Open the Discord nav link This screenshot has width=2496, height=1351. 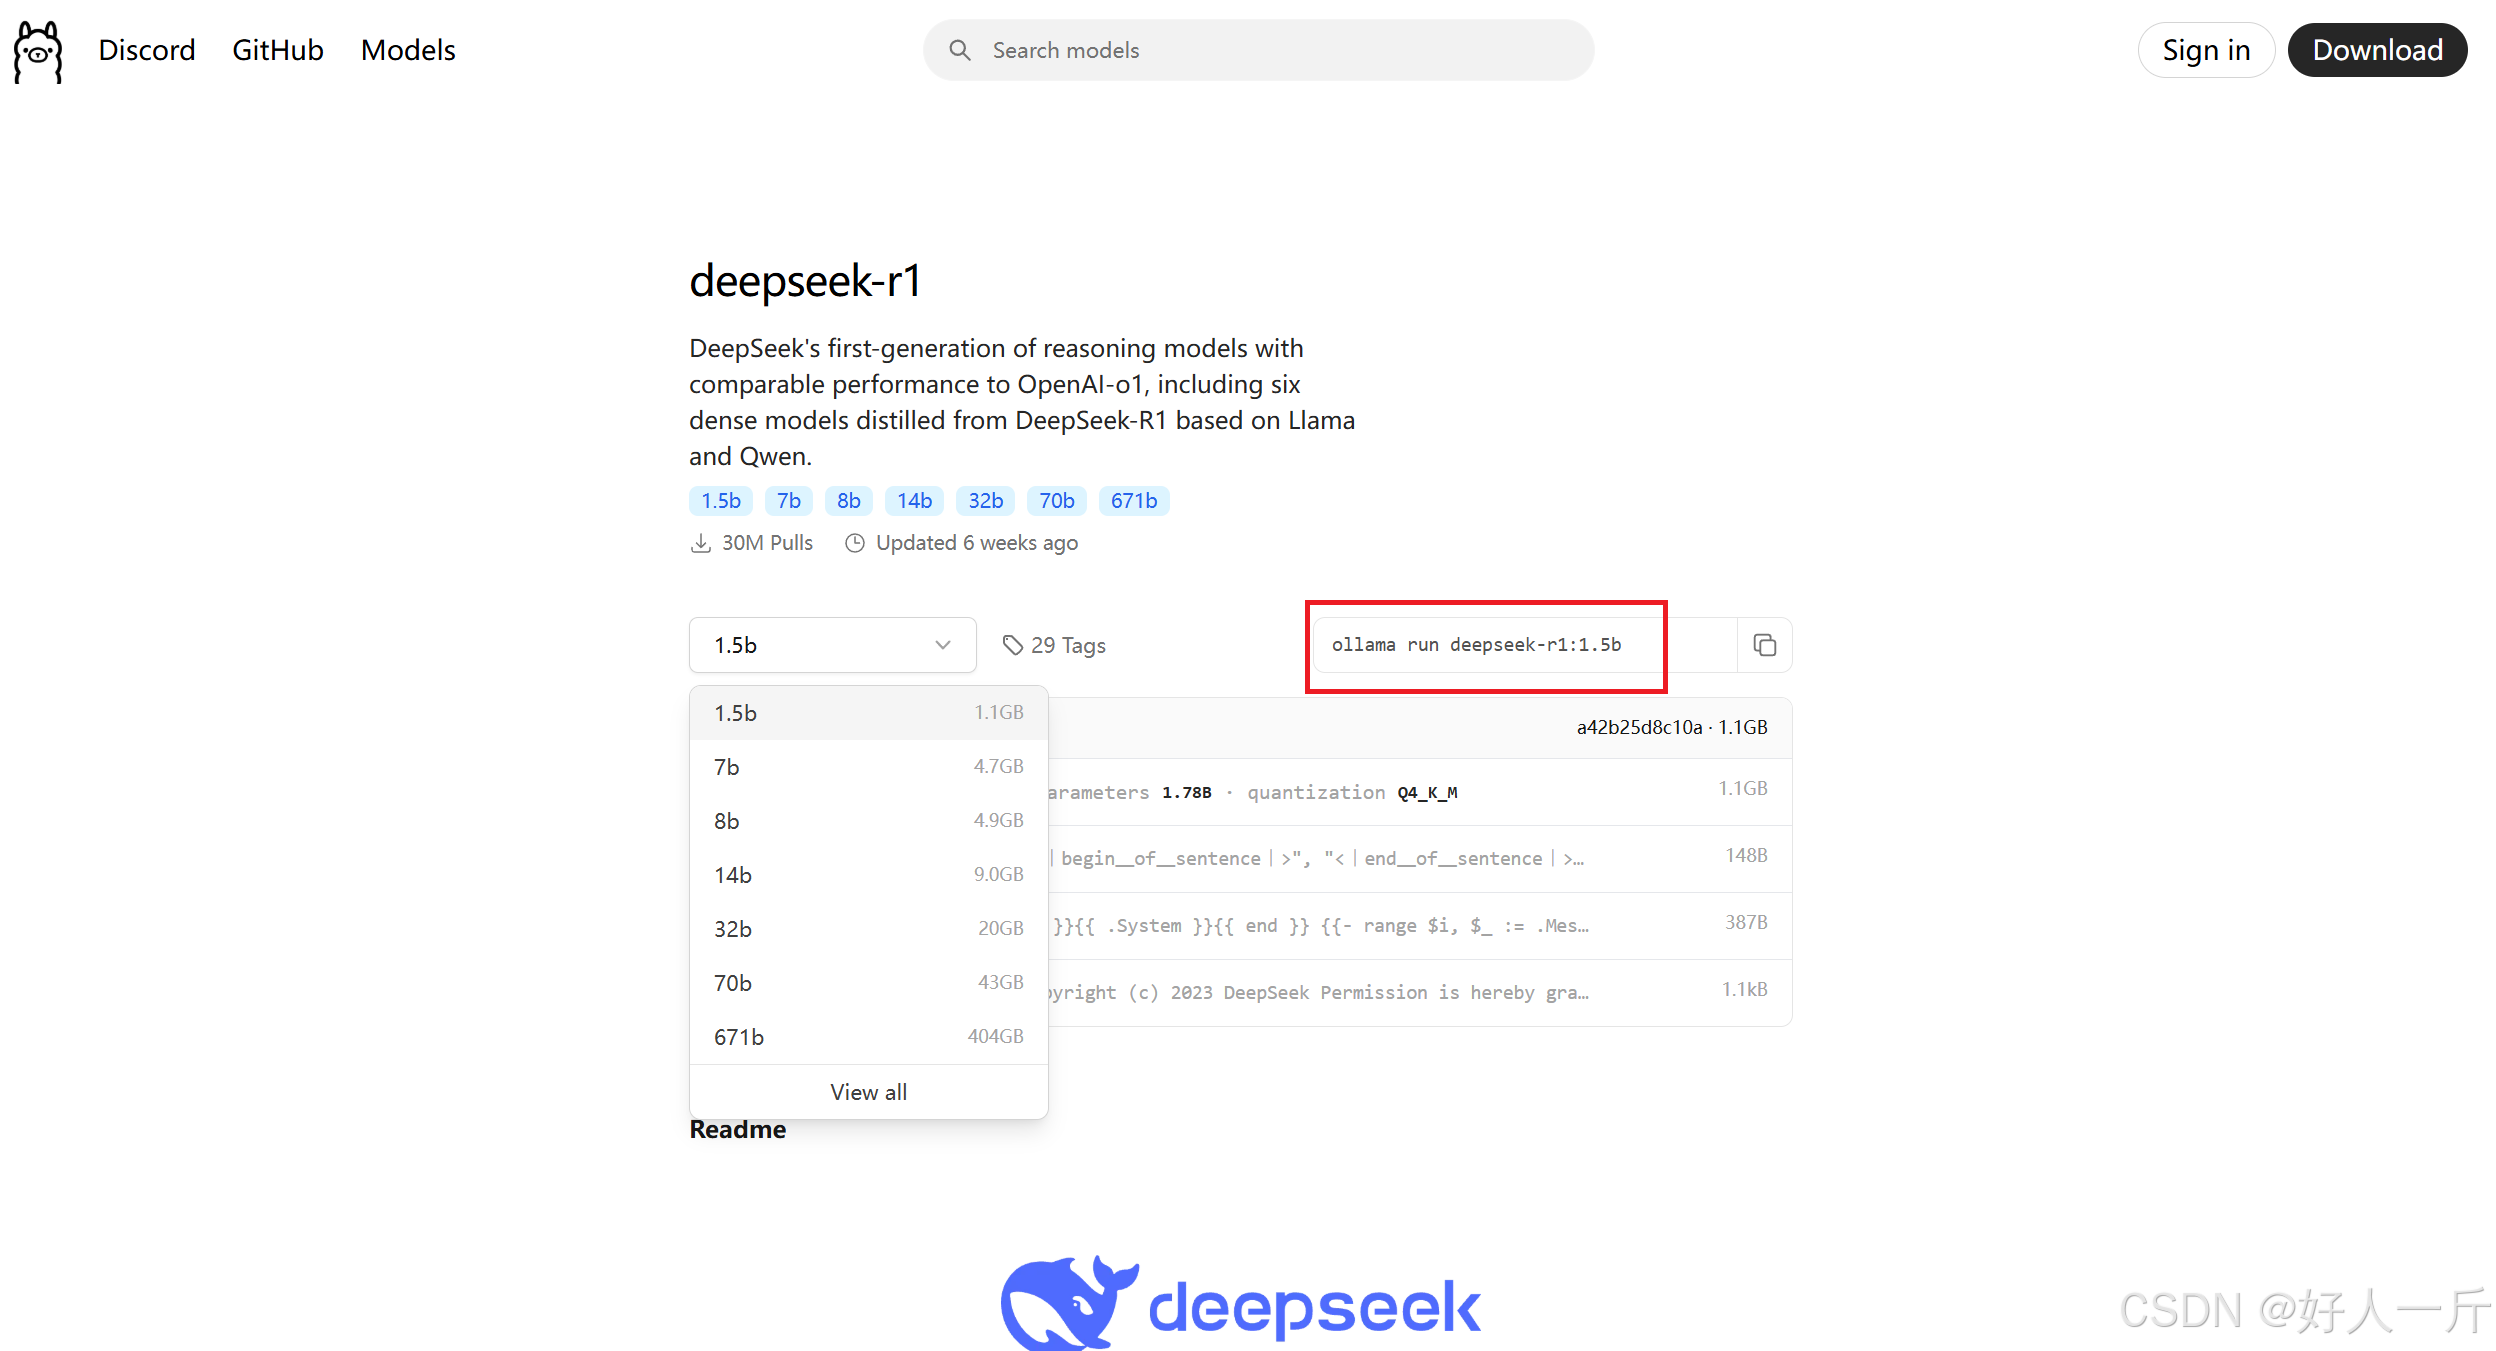pos(146,50)
